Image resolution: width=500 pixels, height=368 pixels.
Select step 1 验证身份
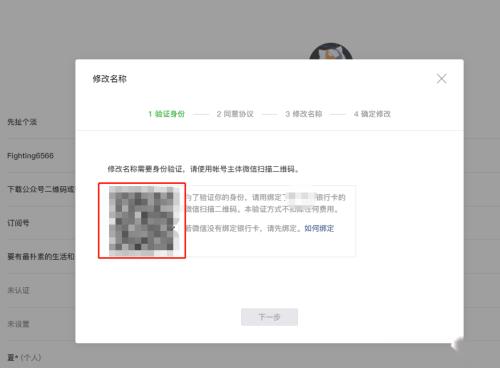point(166,114)
